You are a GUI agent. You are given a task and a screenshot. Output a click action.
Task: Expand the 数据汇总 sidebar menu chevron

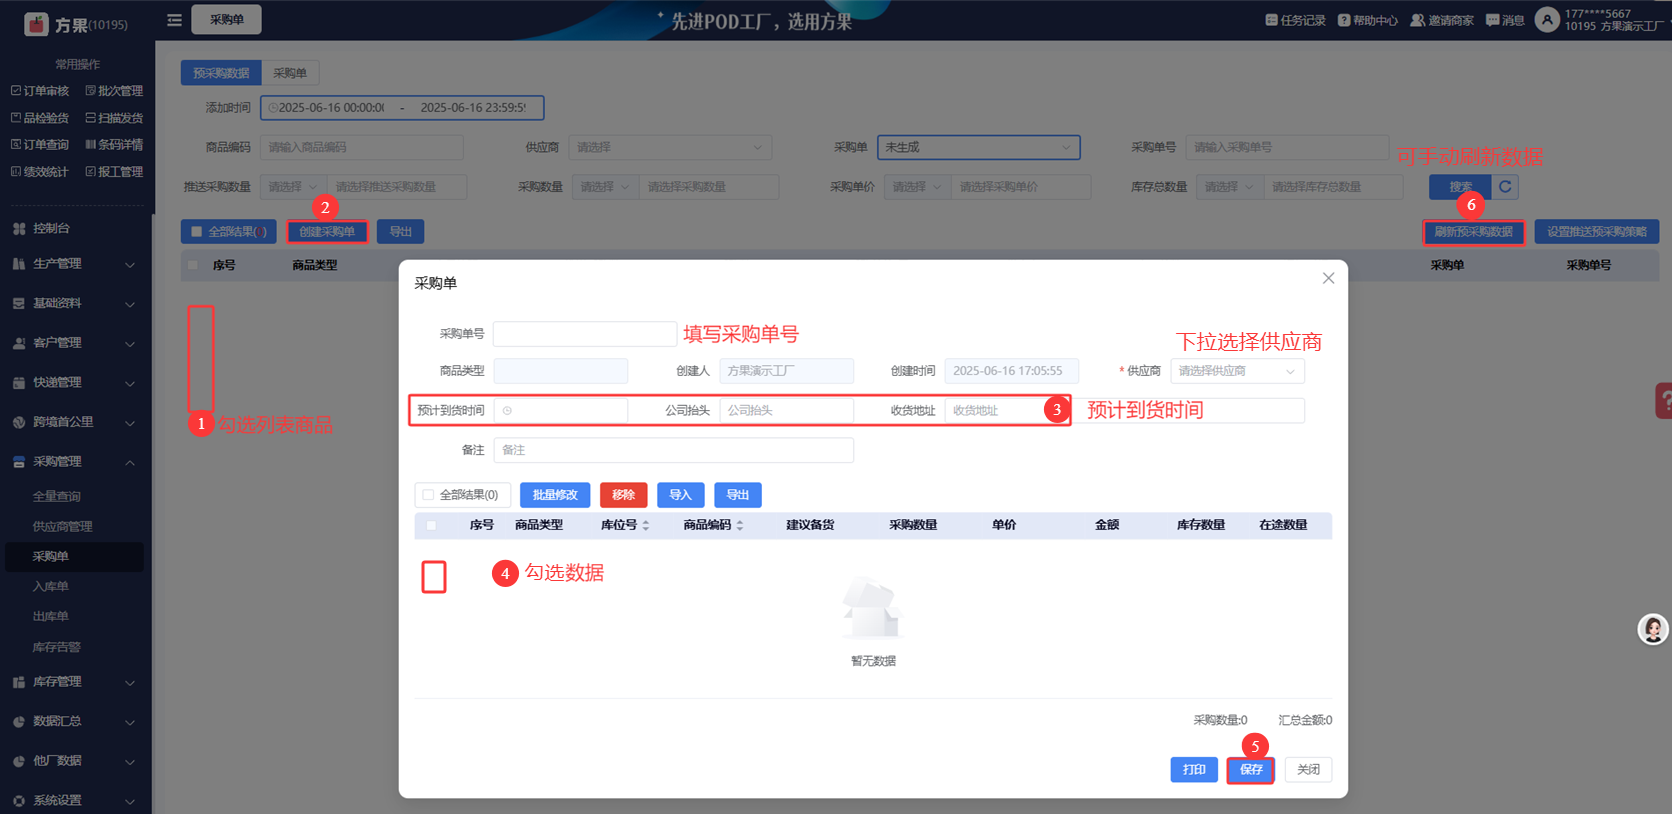(130, 722)
